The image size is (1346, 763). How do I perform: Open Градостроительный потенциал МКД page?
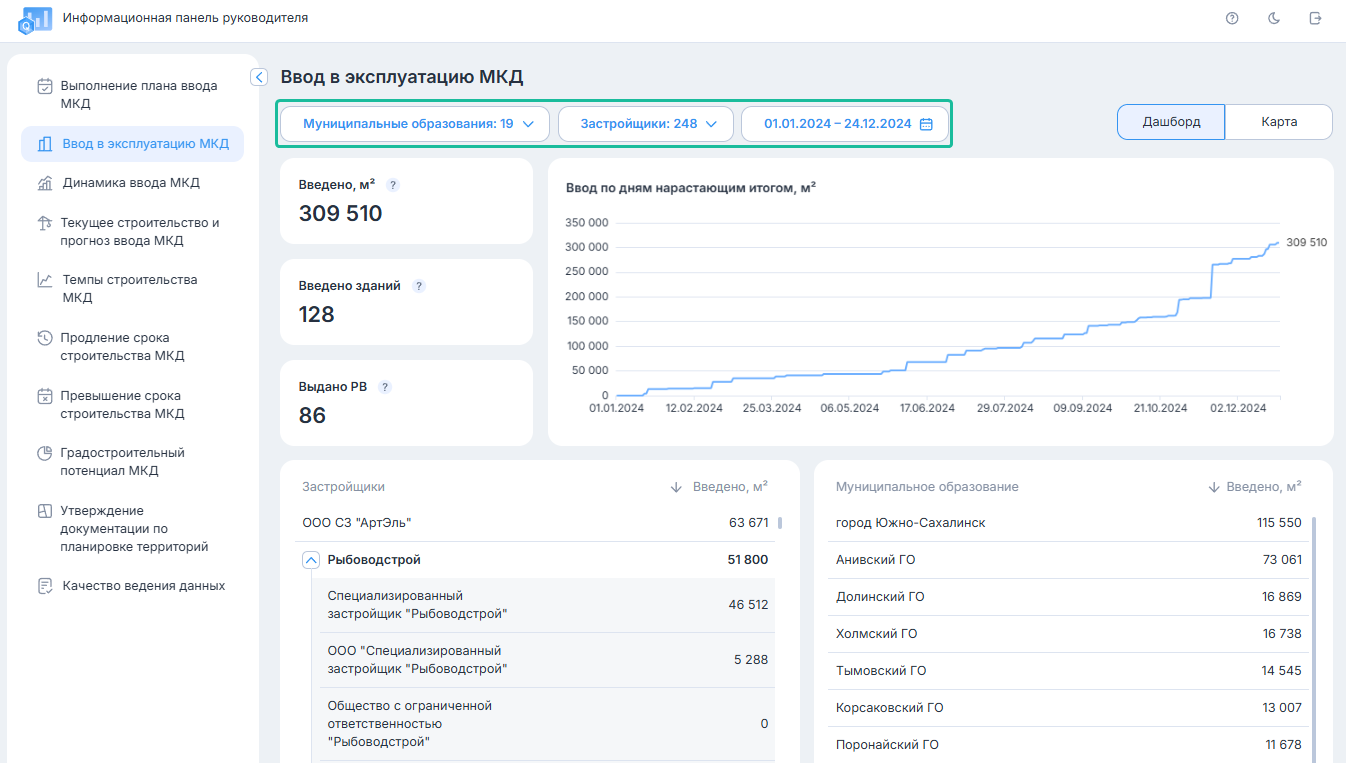click(x=122, y=462)
